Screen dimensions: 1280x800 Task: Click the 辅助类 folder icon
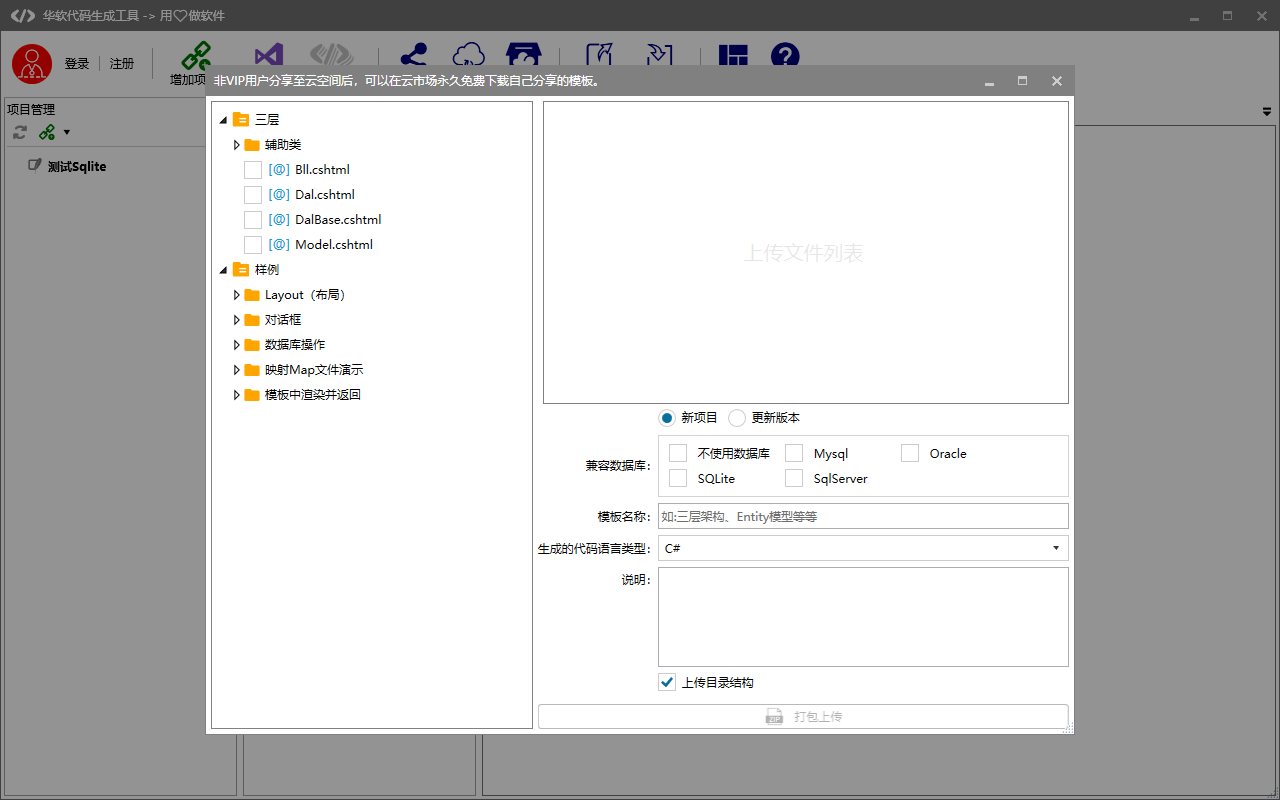coord(252,145)
